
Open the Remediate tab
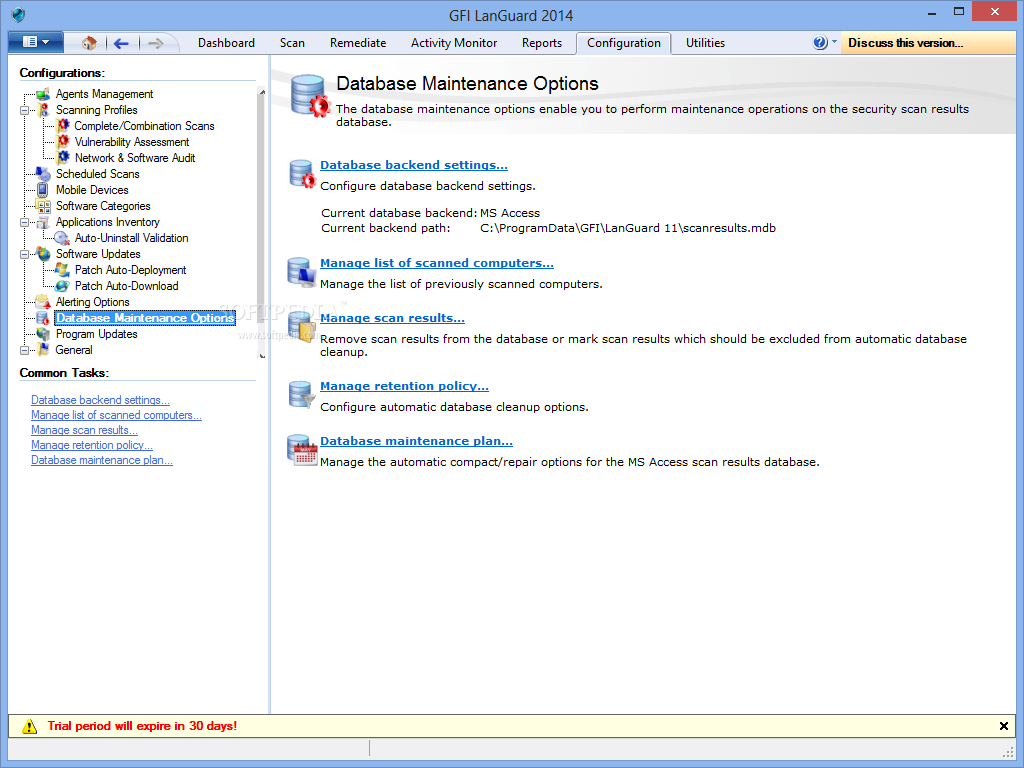(x=358, y=43)
